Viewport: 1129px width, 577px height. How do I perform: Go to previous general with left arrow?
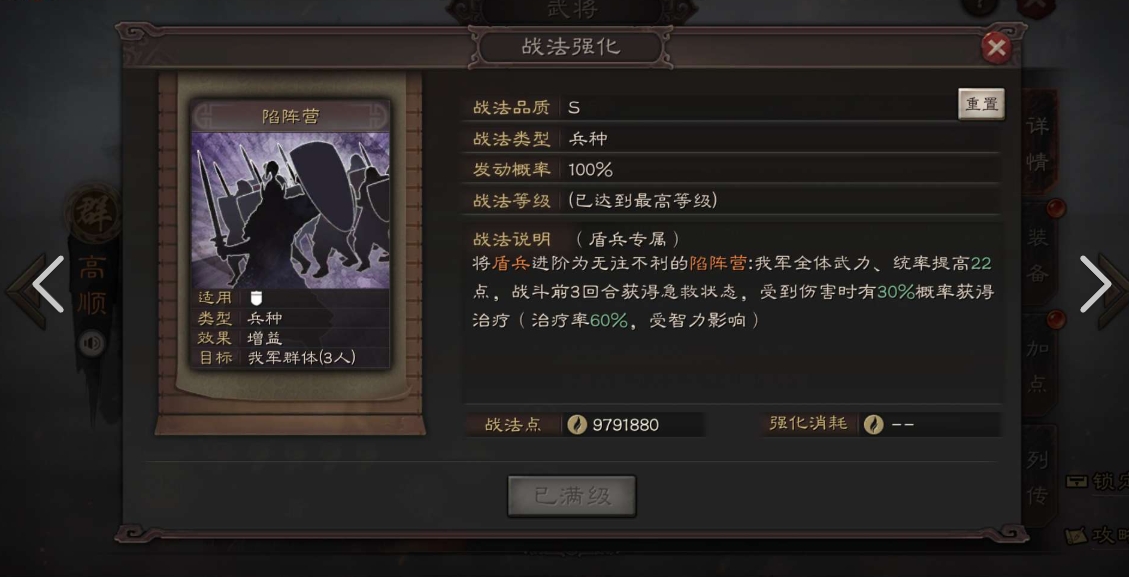[x=47, y=285]
